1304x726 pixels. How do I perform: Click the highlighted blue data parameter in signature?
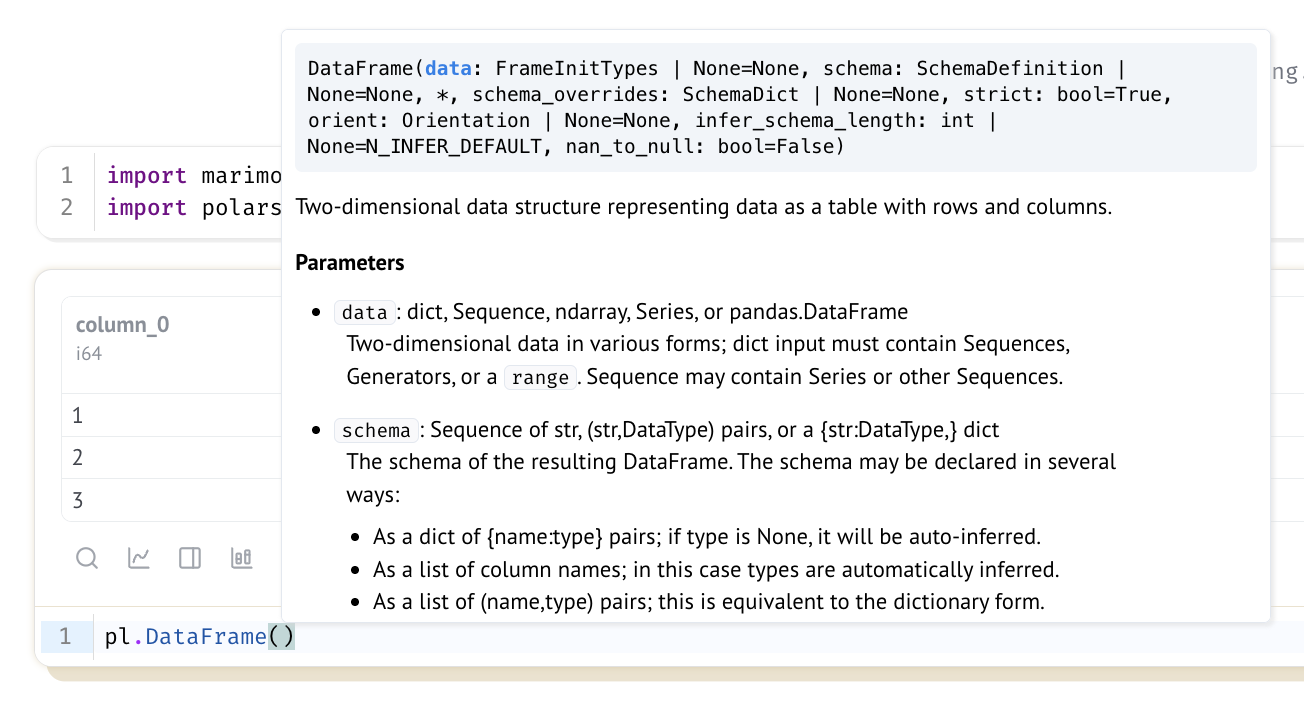[x=447, y=69]
